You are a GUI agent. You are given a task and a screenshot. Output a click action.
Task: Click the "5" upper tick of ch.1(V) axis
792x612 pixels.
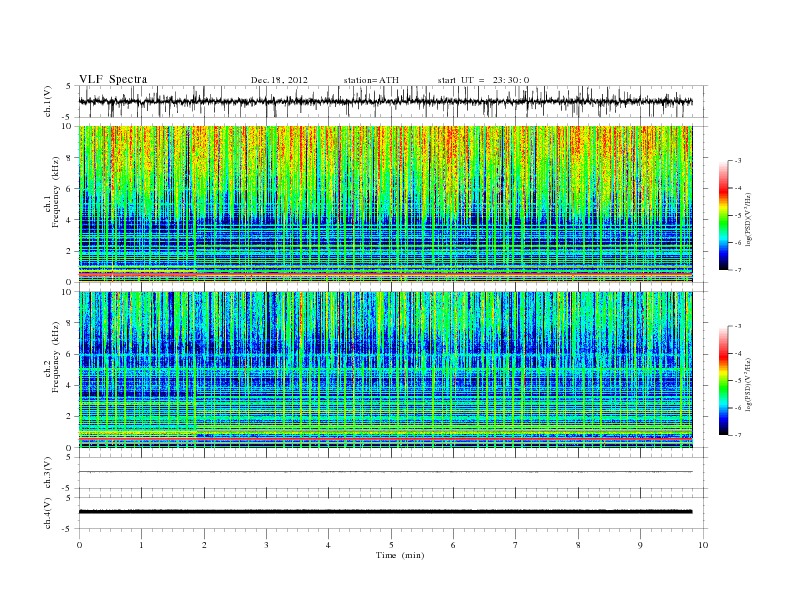[x=69, y=86]
